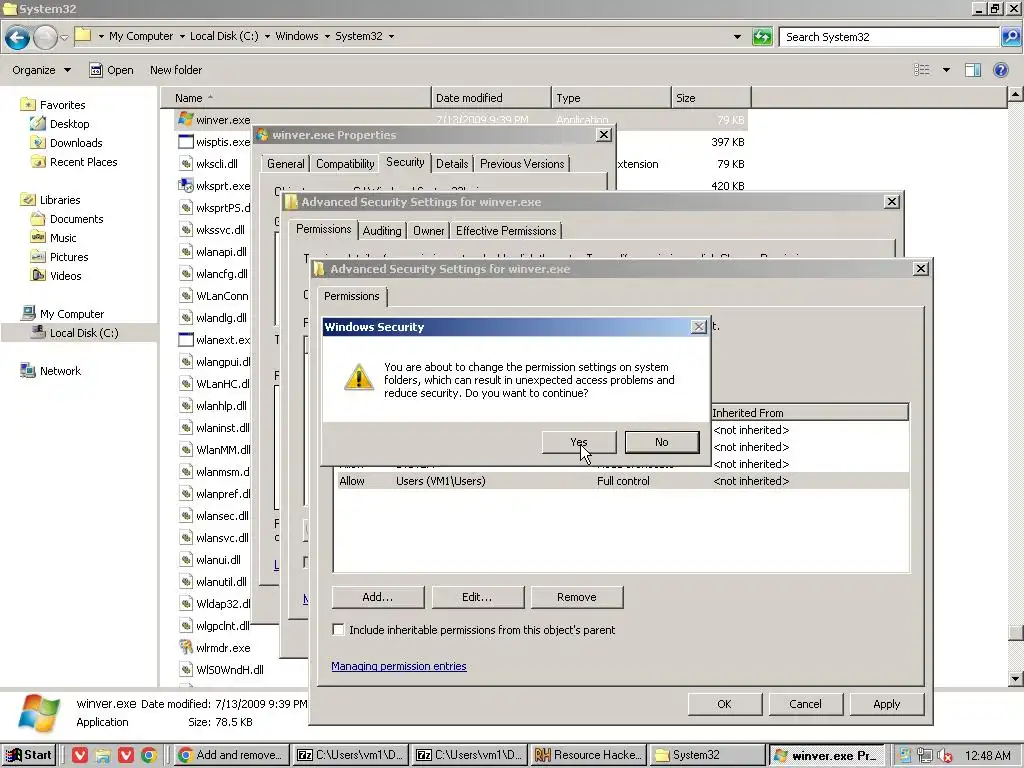Viewport: 1024px width, 768px height.
Task: Click the Start button
Action: 29,755
